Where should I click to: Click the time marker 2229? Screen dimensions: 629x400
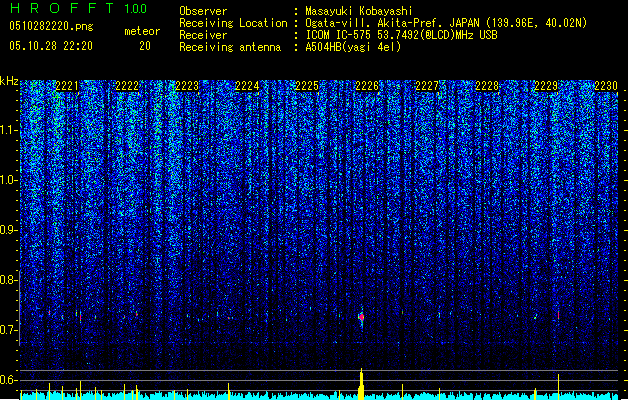coord(546,86)
